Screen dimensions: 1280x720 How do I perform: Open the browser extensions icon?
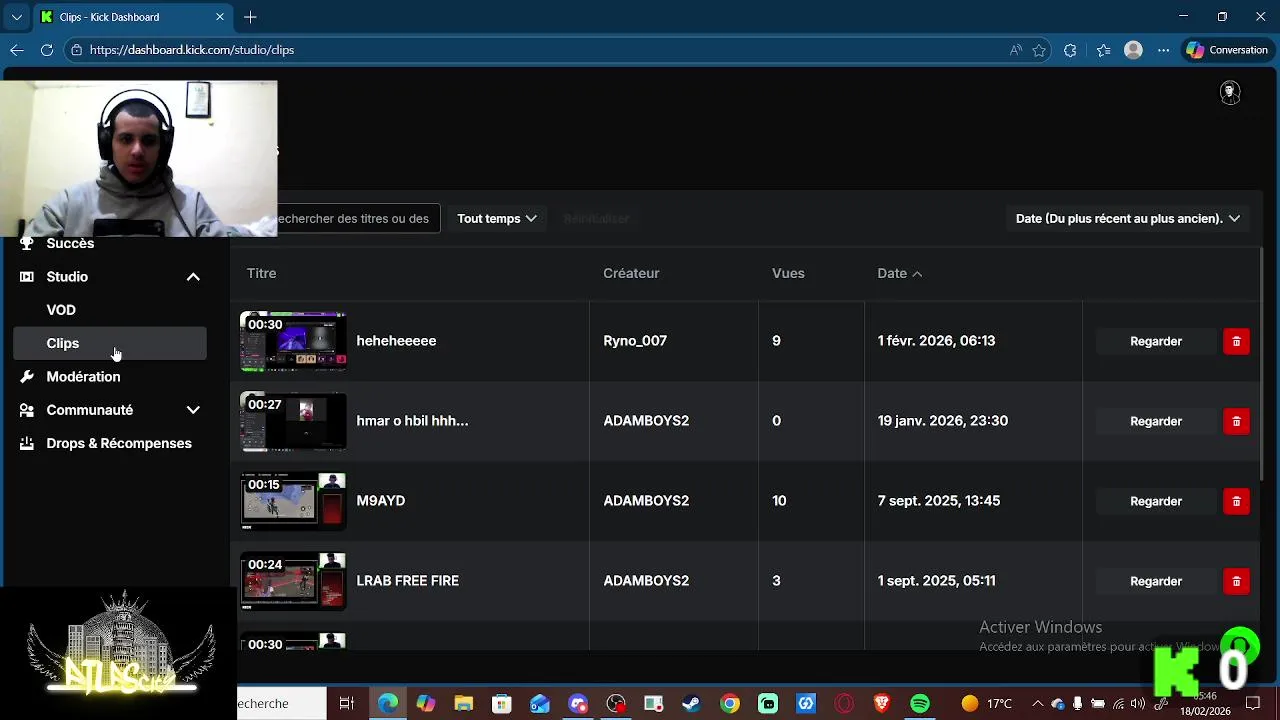tap(1070, 50)
